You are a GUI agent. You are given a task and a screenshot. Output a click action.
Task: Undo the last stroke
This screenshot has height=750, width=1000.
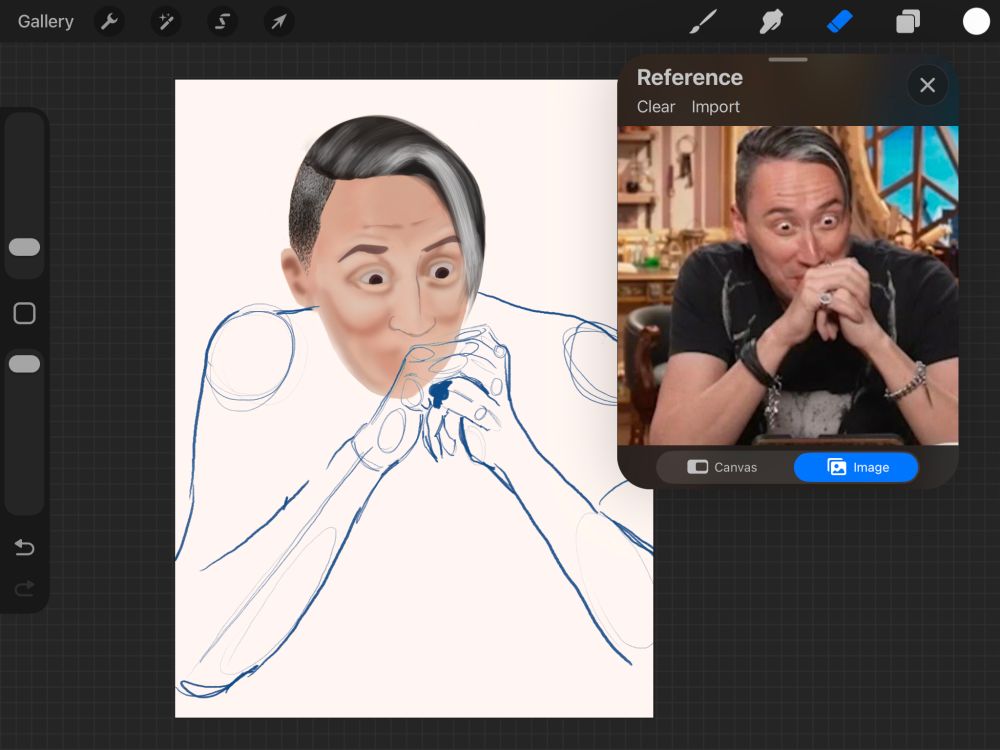click(24, 547)
